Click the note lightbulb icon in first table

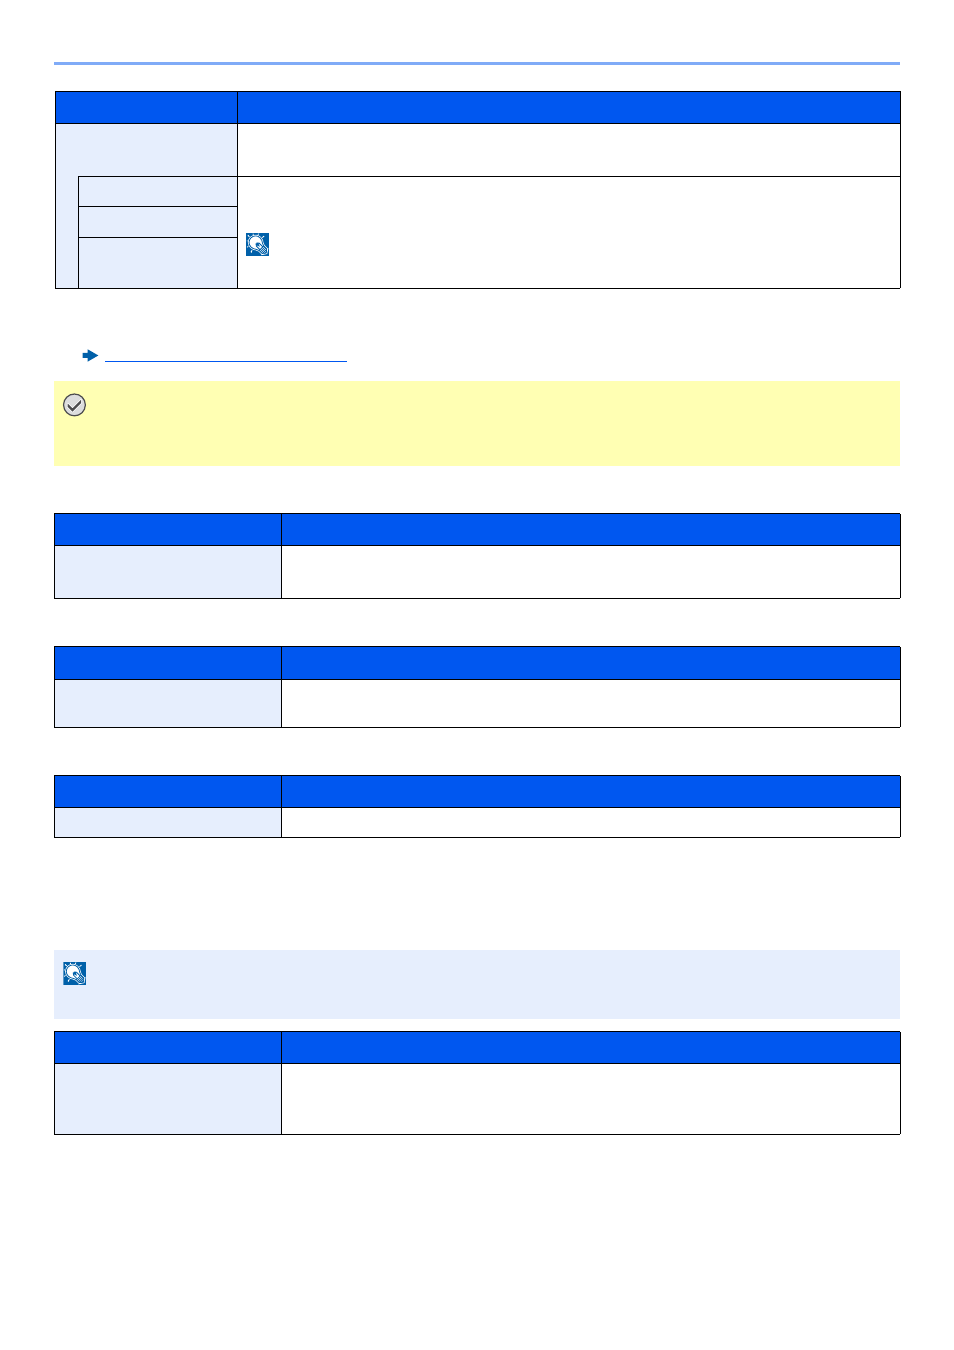(257, 244)
